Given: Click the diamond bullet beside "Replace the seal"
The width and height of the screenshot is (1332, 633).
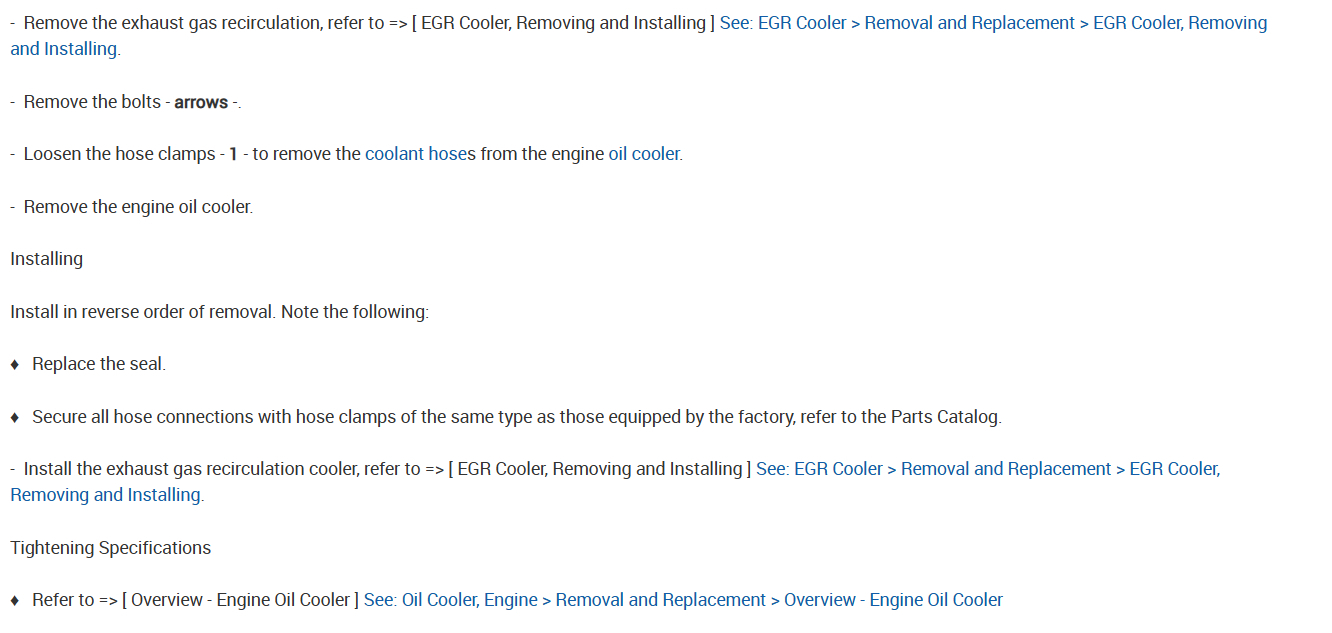Looking at the screenshot, I should [15, 365].
